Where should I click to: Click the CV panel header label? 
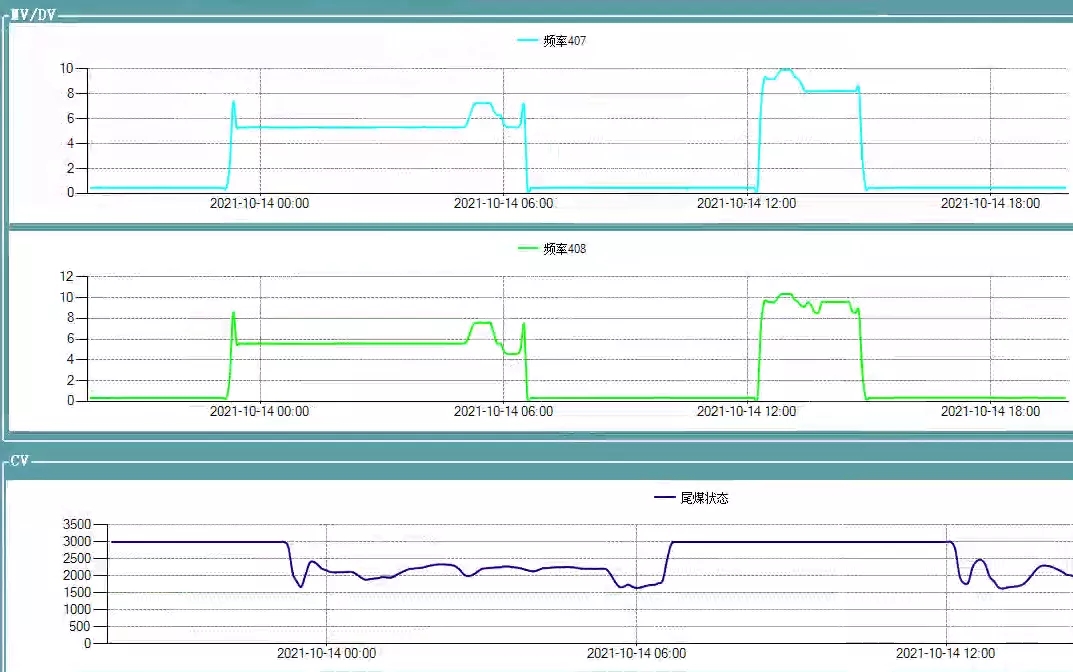pos(20,462)
